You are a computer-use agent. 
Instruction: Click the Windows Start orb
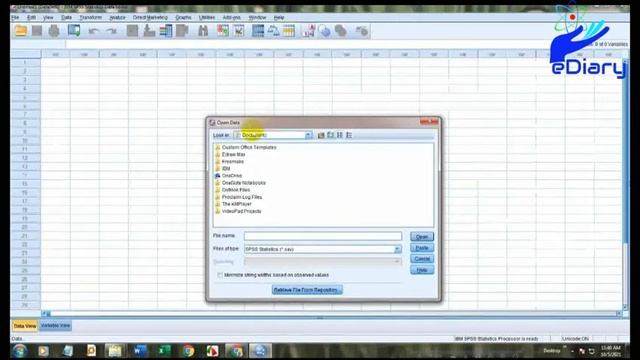(x=19, y=351)
